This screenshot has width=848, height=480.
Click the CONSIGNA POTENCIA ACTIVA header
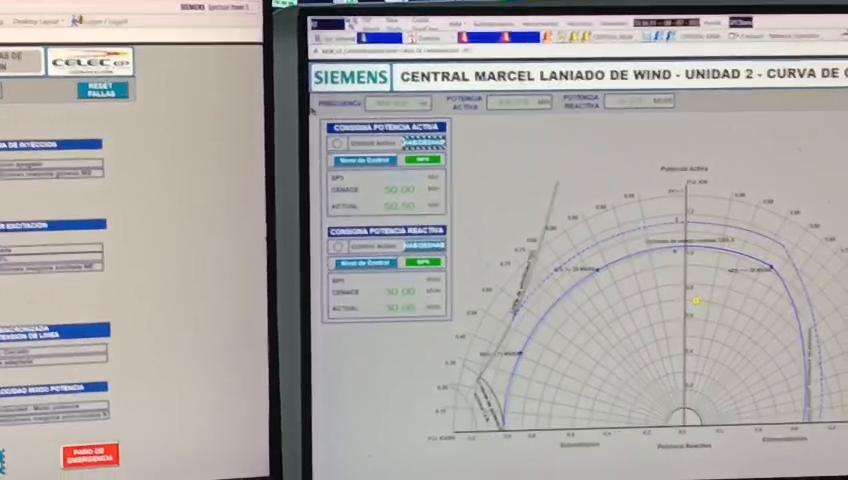[386, 128]
